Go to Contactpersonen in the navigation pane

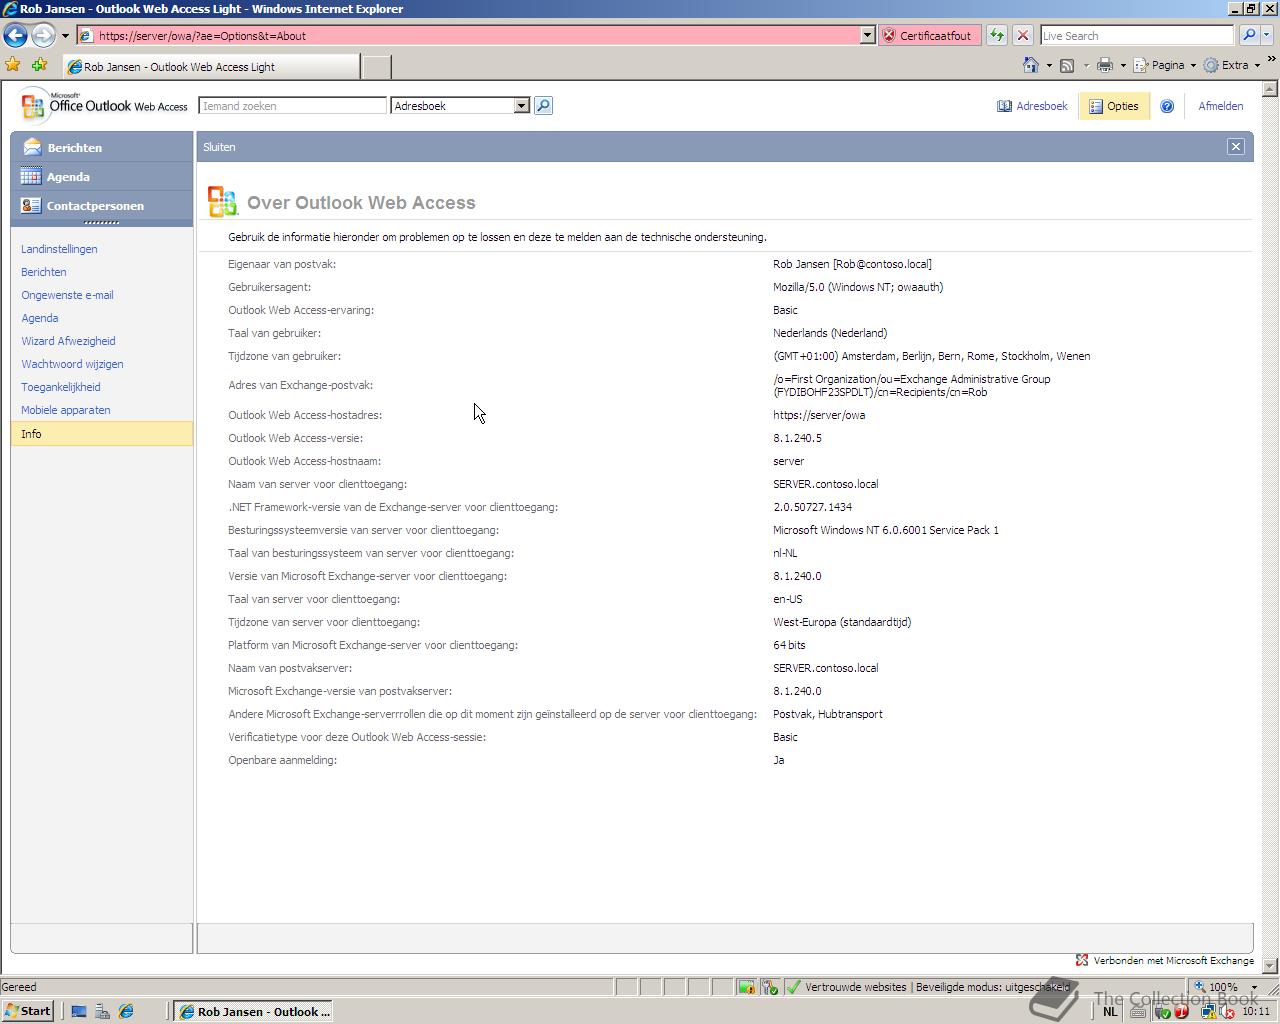(102, 206)
